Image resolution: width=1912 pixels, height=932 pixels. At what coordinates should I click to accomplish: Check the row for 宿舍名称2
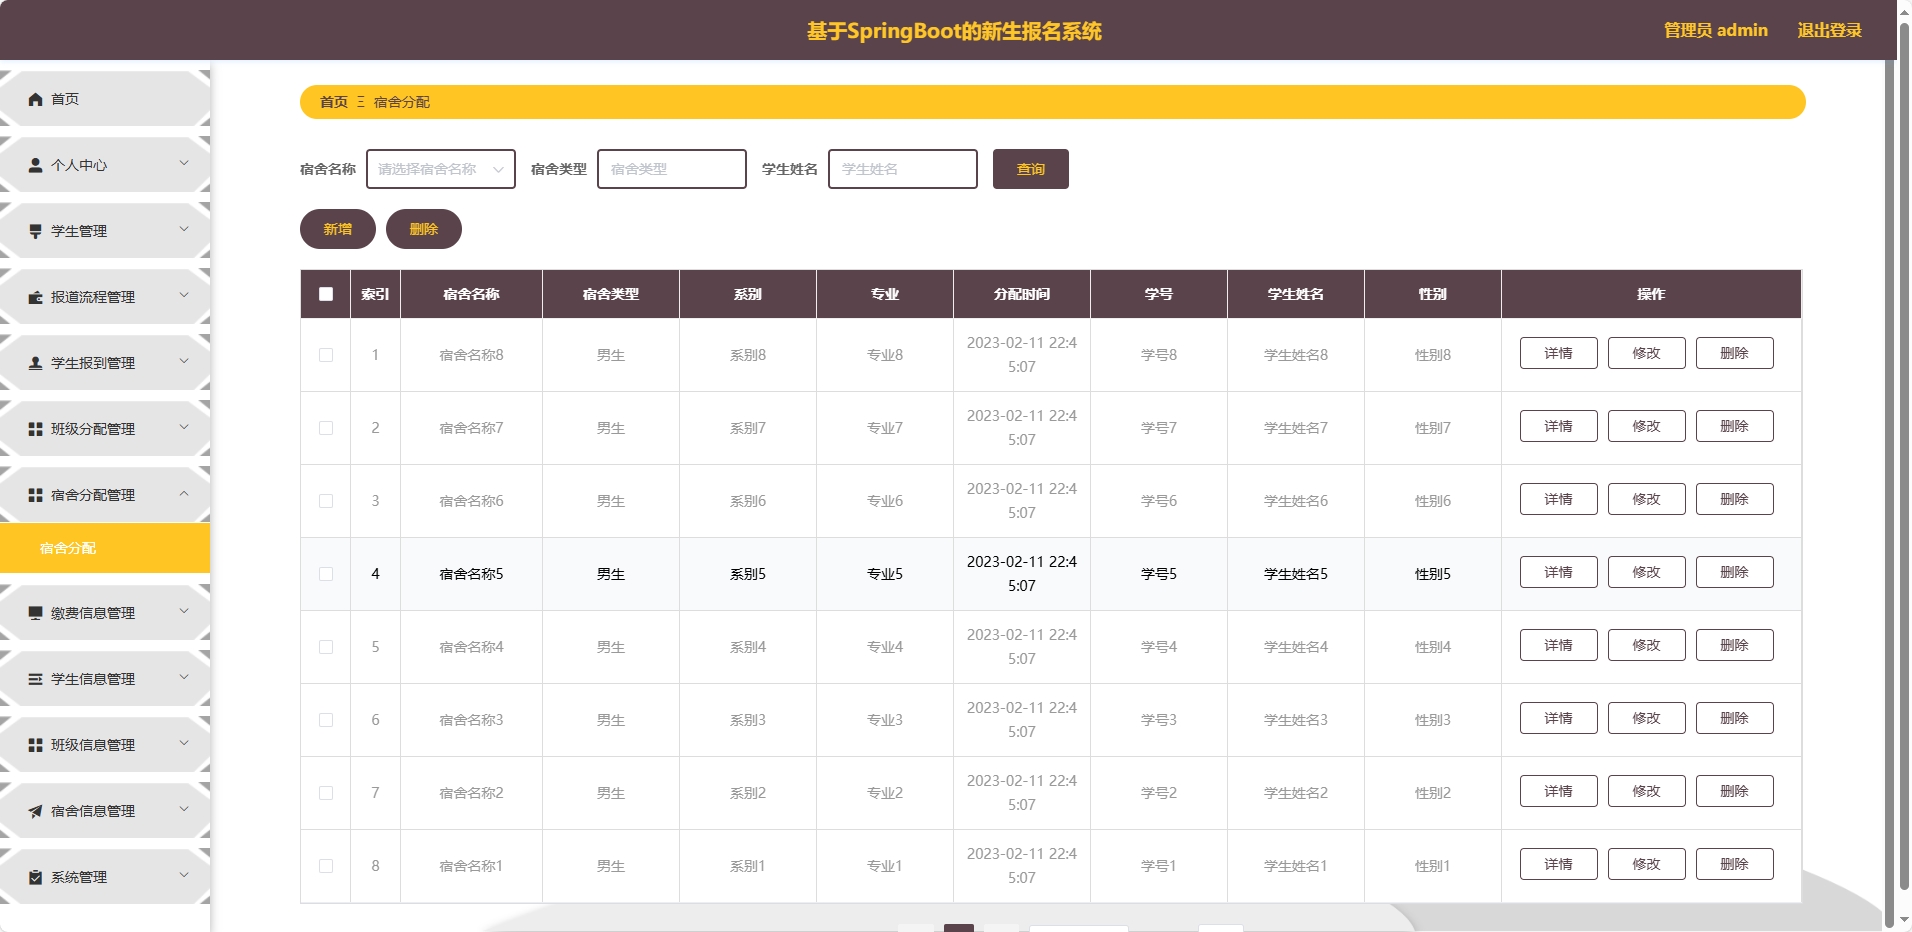326,793
